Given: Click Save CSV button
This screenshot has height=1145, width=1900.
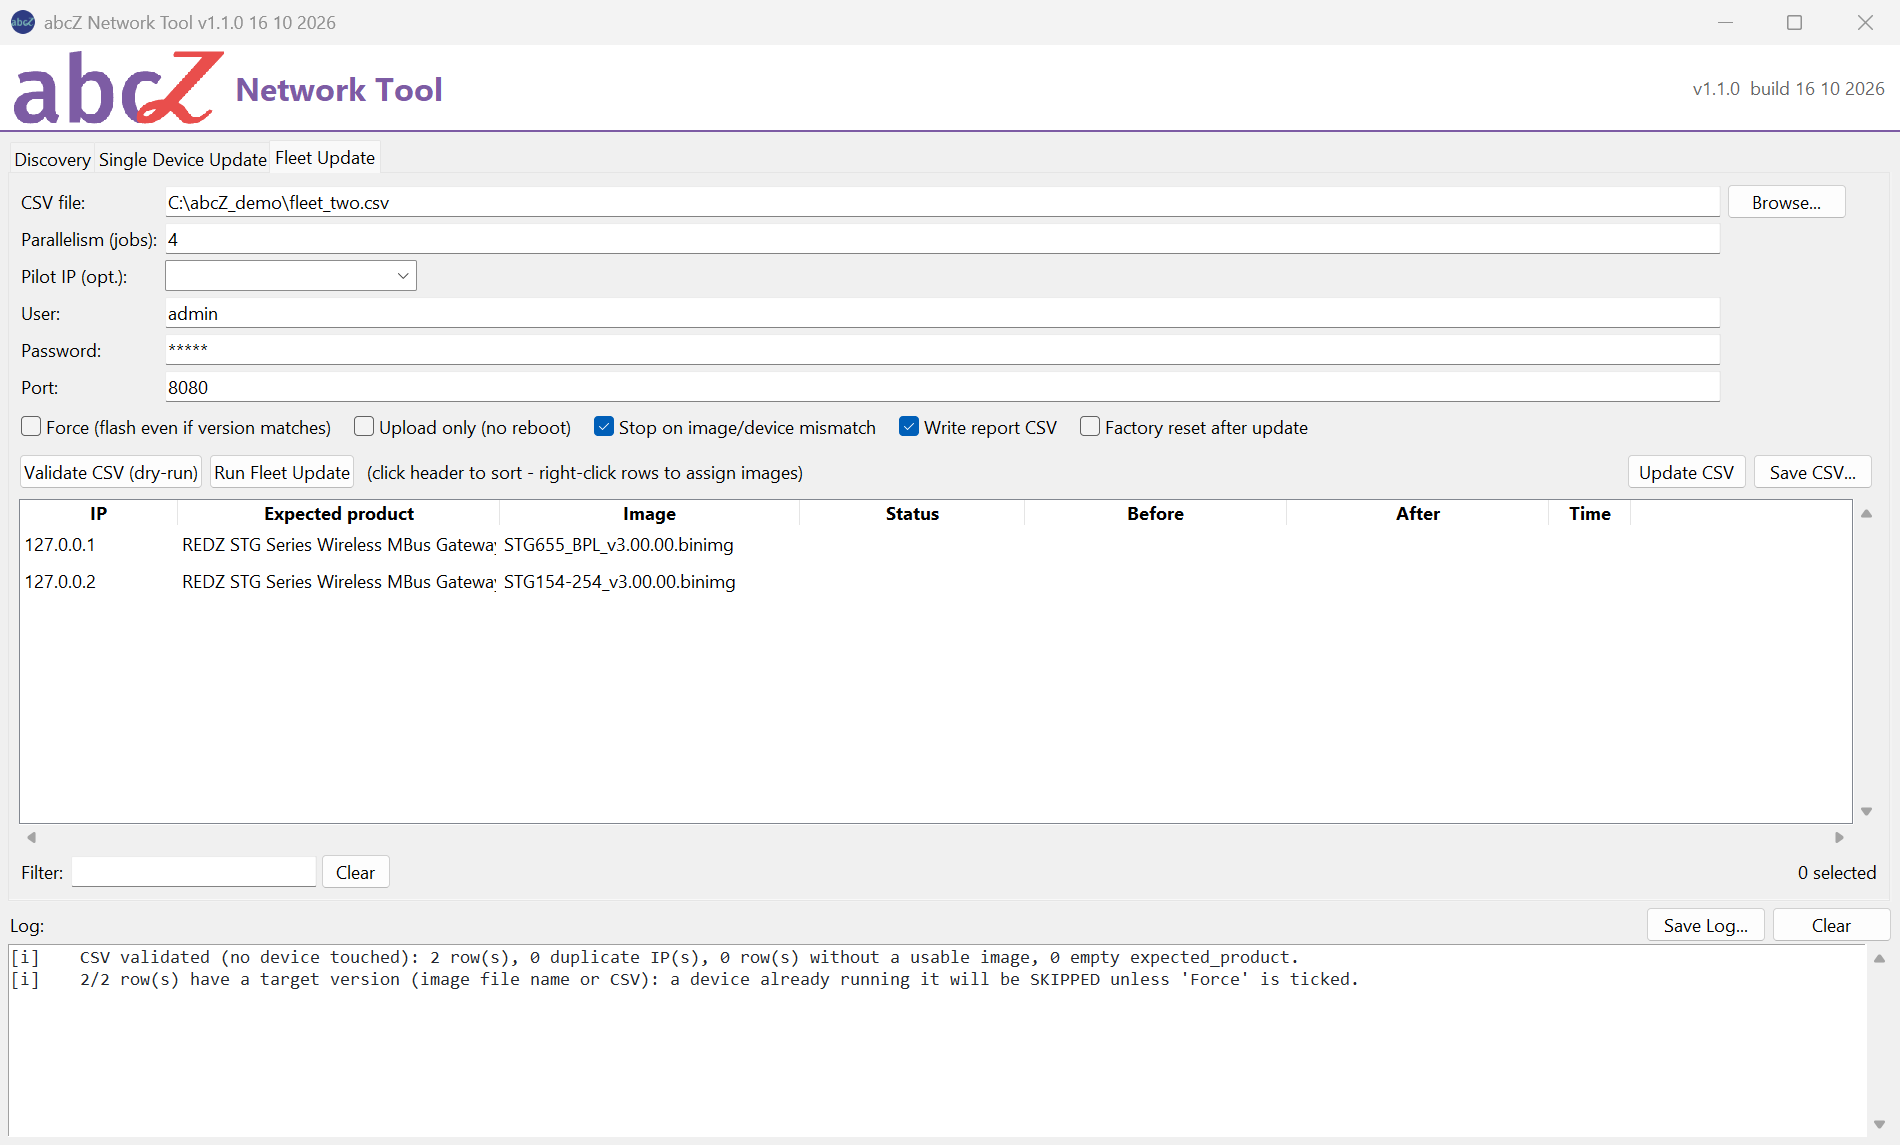Looking at the screenshot, I should pyautogui.click(x=1812, y=472).
